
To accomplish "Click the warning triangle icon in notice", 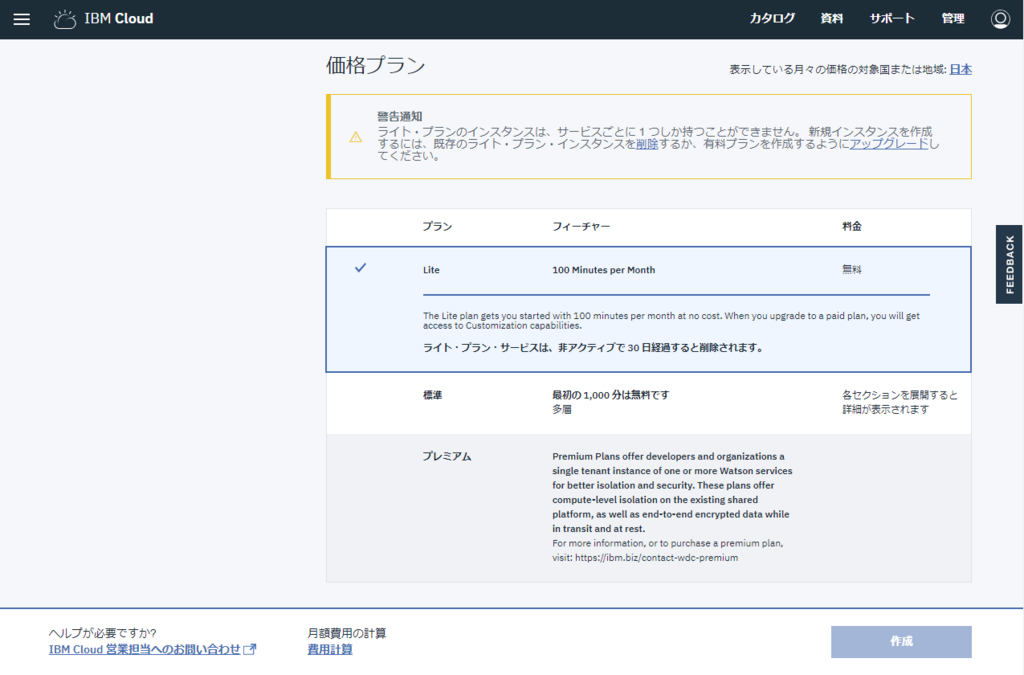I will click(x=355, y=137).
